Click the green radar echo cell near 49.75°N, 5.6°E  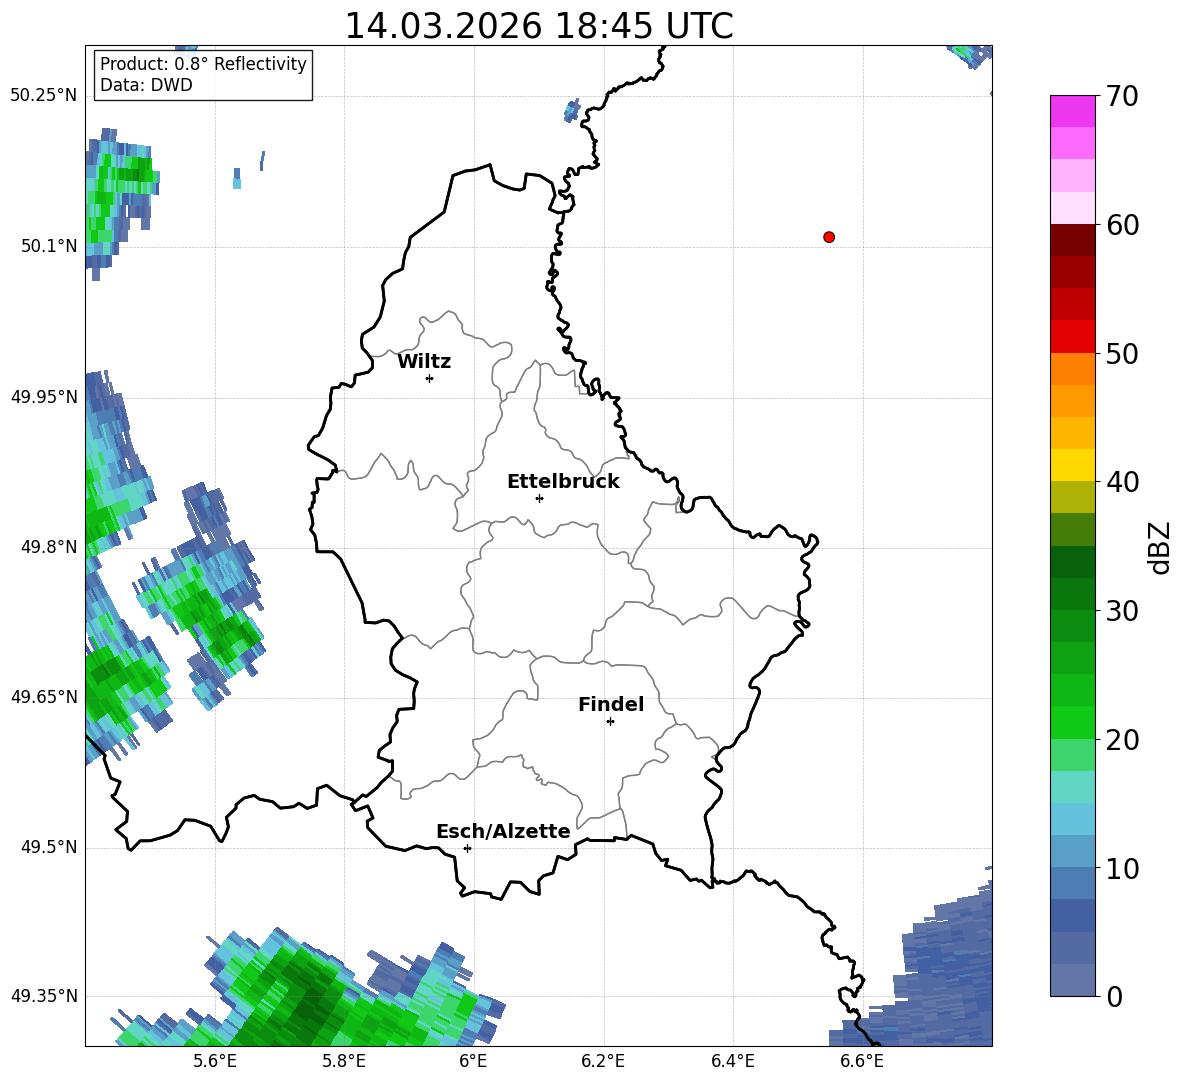(202, 596)
